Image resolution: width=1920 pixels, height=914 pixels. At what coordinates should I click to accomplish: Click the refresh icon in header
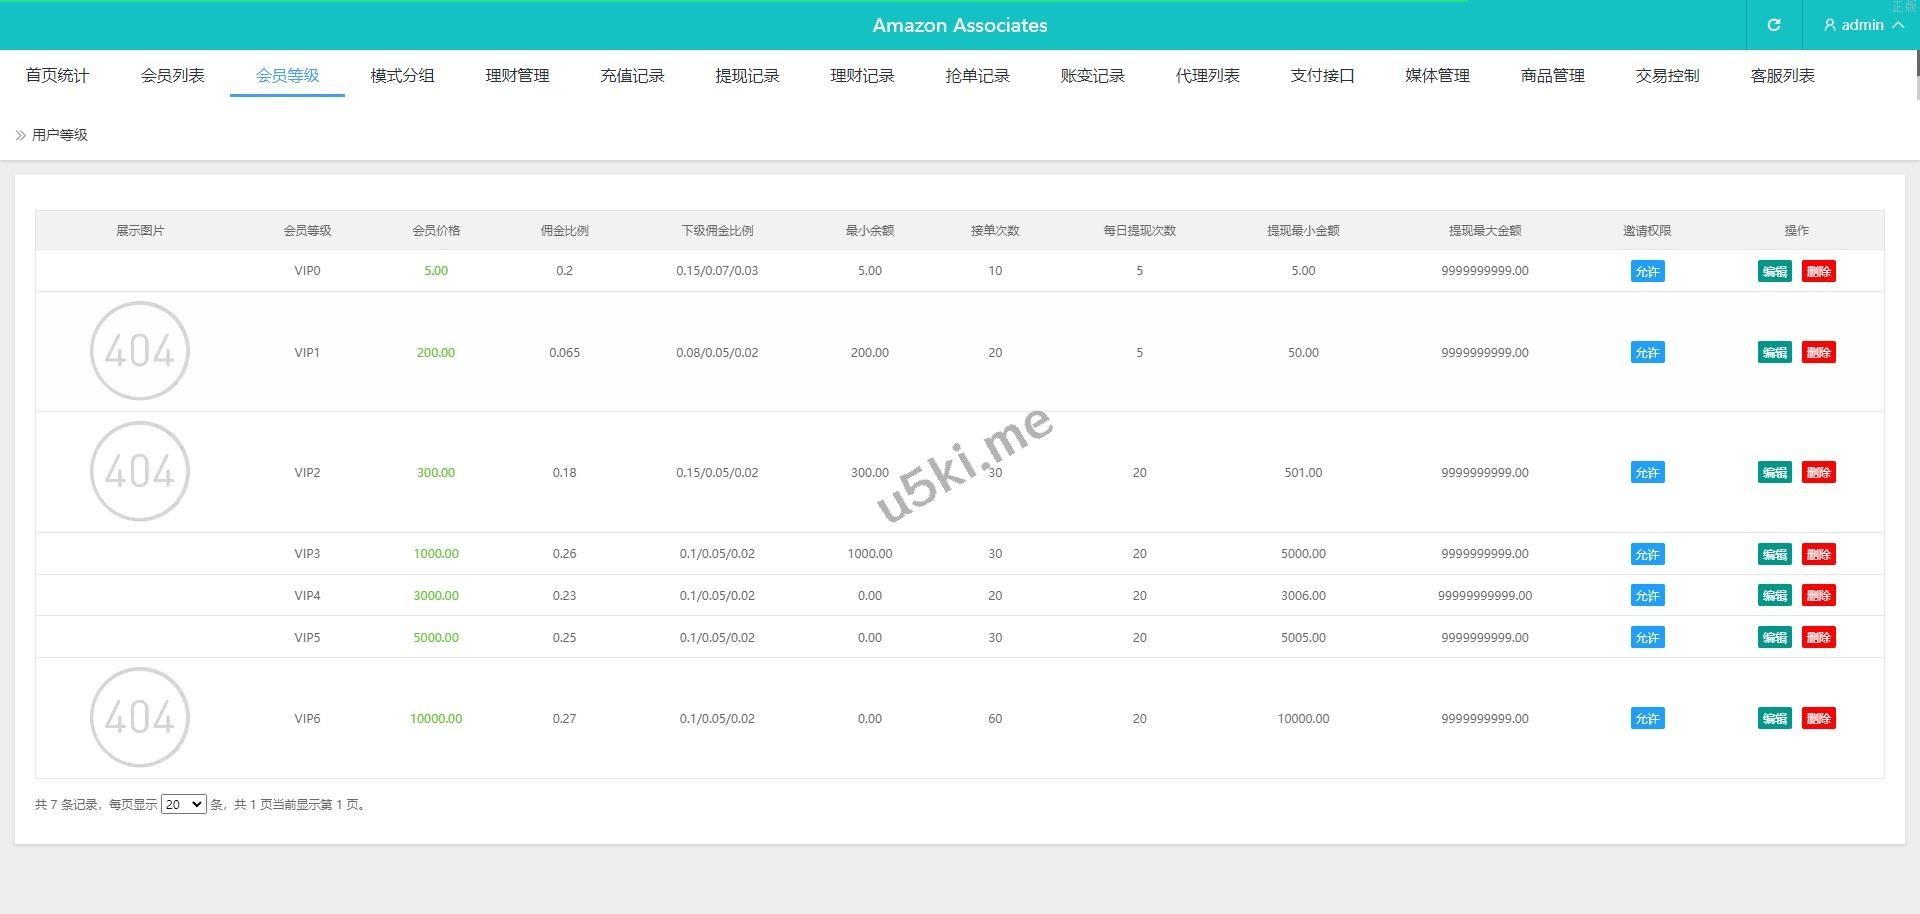(1773, 25)
